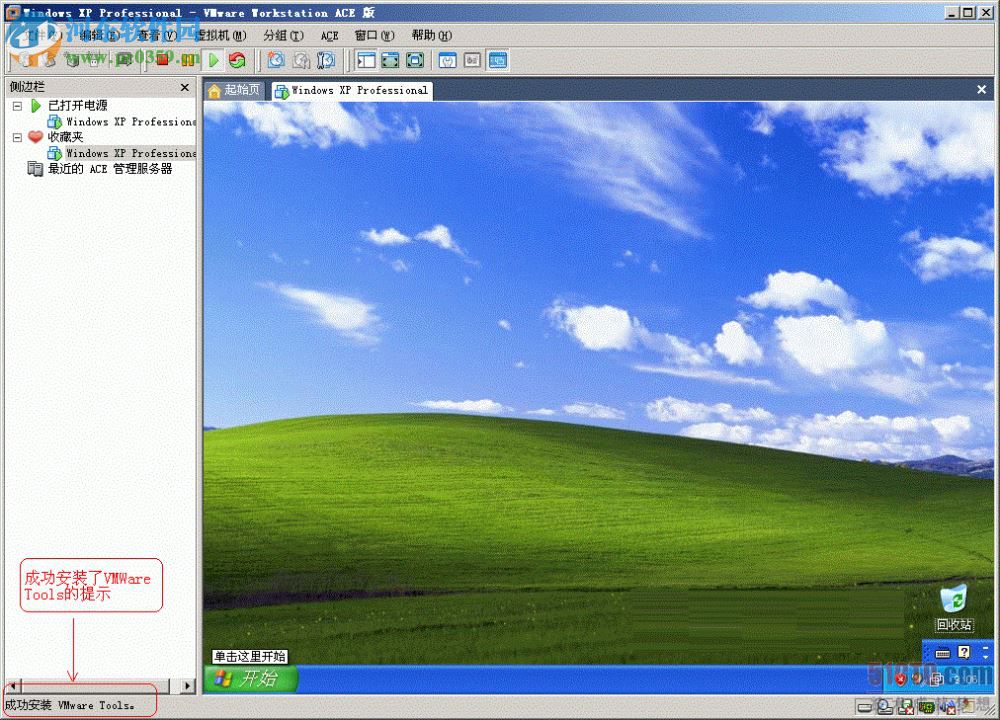This screenshot has width=1000, height=720.
Task: Select the suspend virtual machine icon
Action: click(190, 60)
